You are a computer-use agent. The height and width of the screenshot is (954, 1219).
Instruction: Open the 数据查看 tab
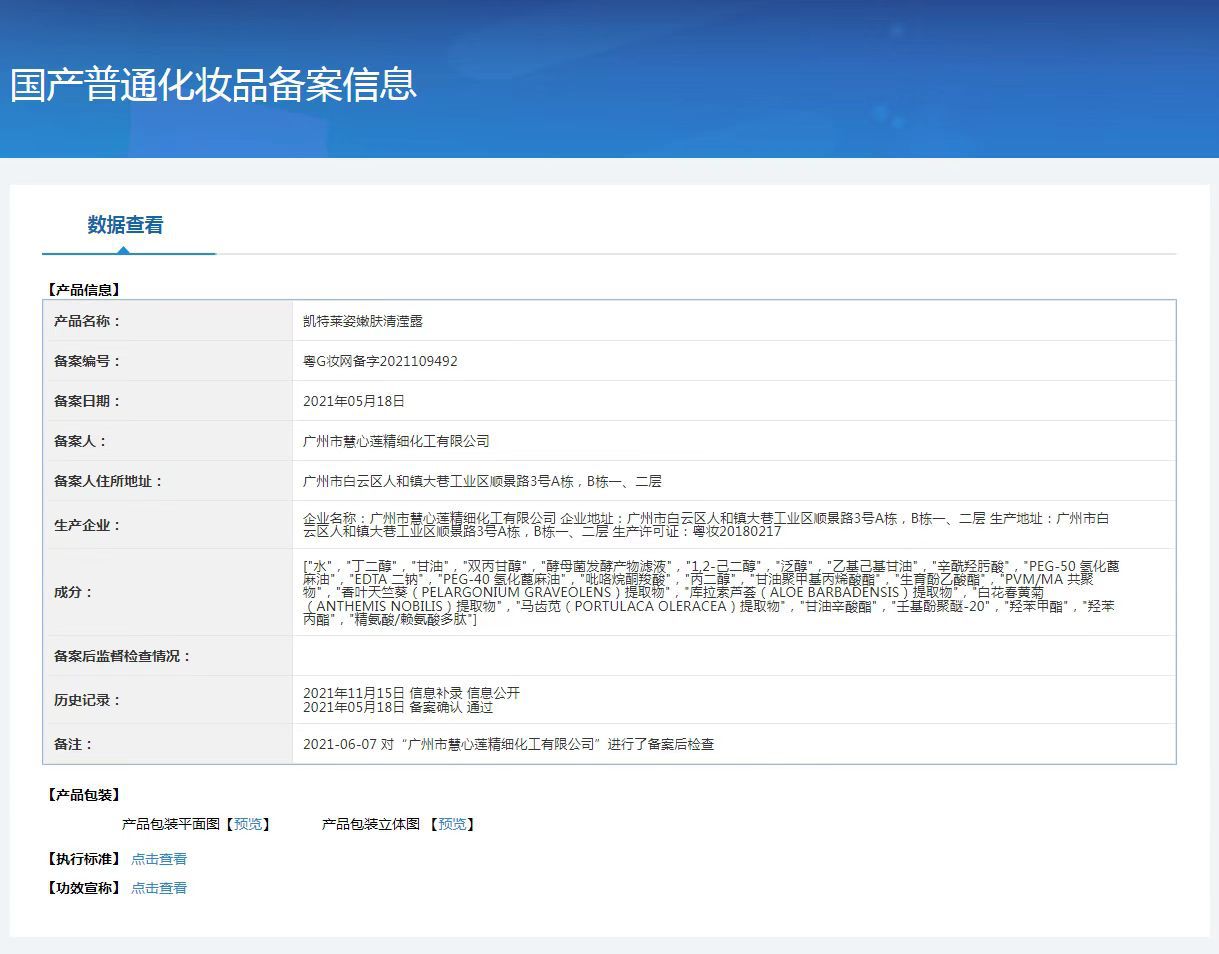[x=125, y=225]
